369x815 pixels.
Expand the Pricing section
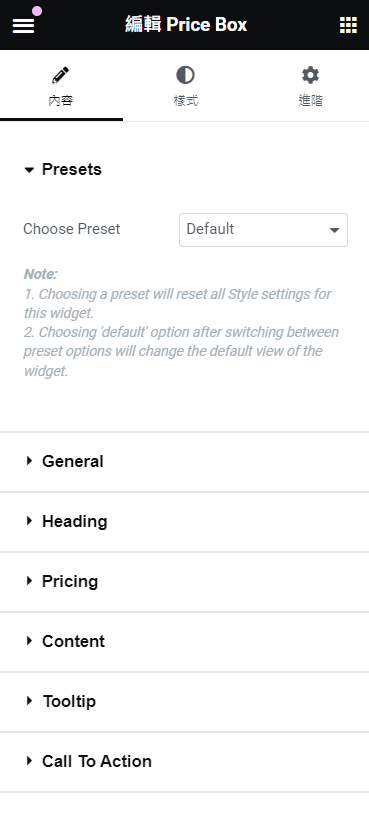point(184,581)
